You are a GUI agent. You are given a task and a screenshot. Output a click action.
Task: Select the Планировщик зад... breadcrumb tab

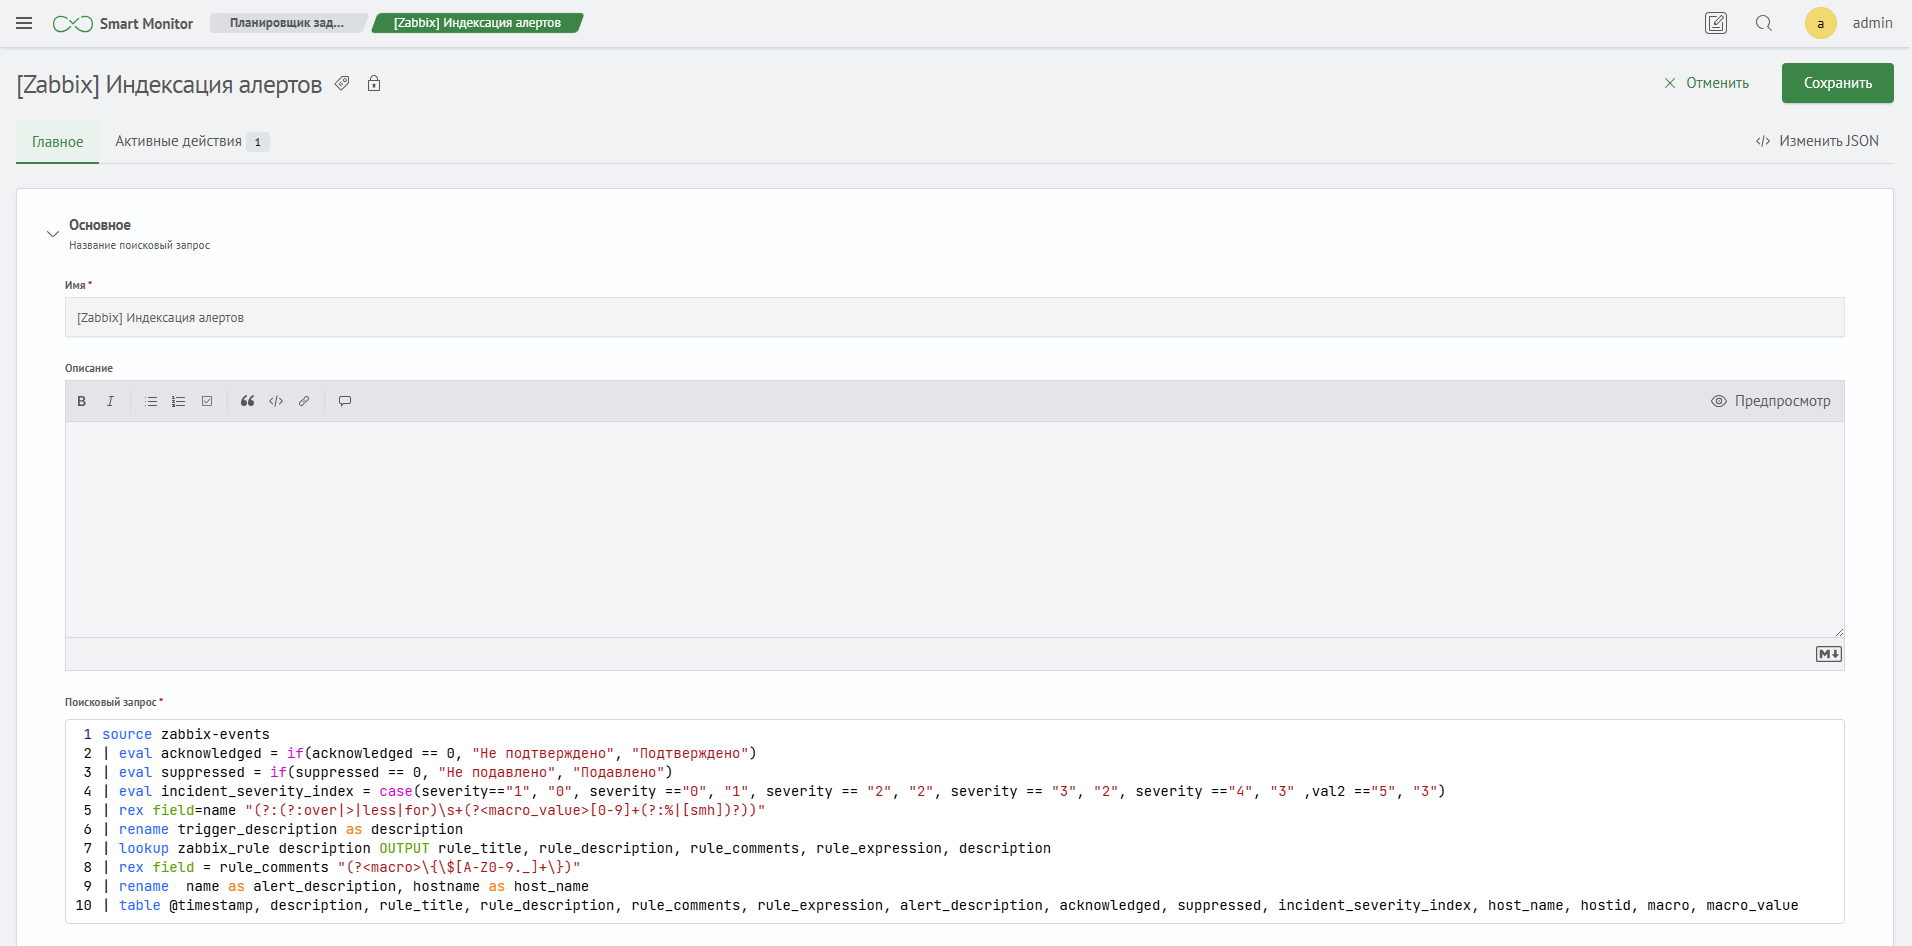point(287,23)
